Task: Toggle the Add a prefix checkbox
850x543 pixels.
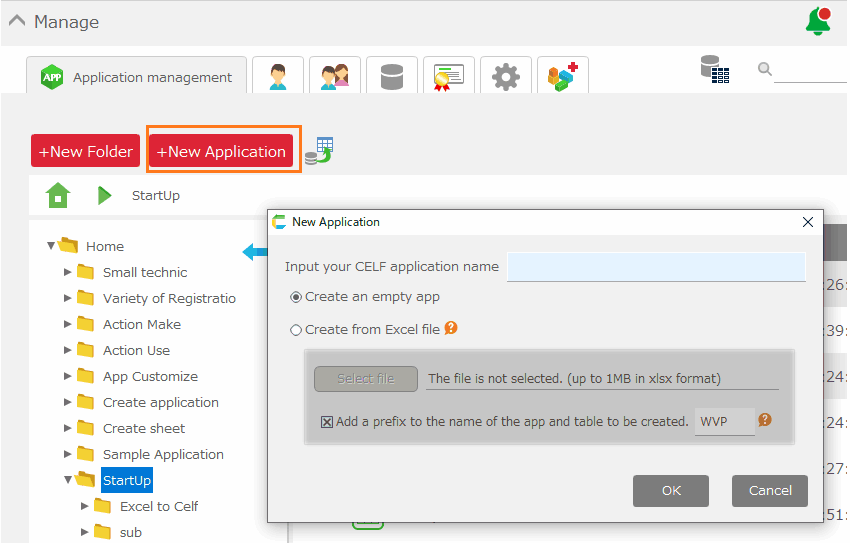Action: (x=327, y=422)
